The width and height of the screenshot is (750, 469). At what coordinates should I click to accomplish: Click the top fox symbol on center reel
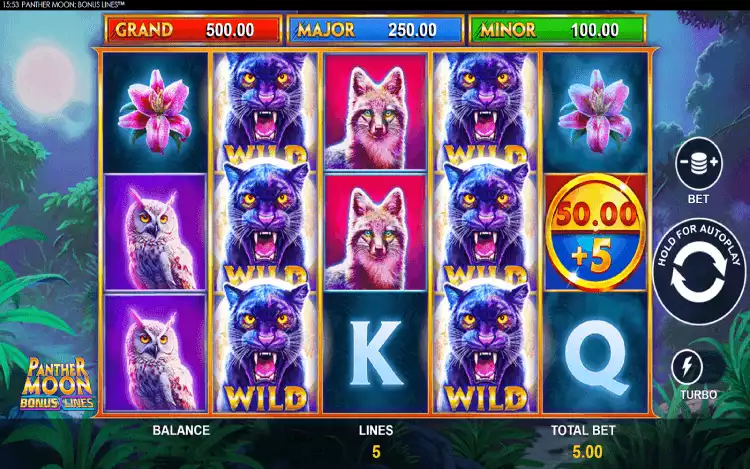coord(375,112)
